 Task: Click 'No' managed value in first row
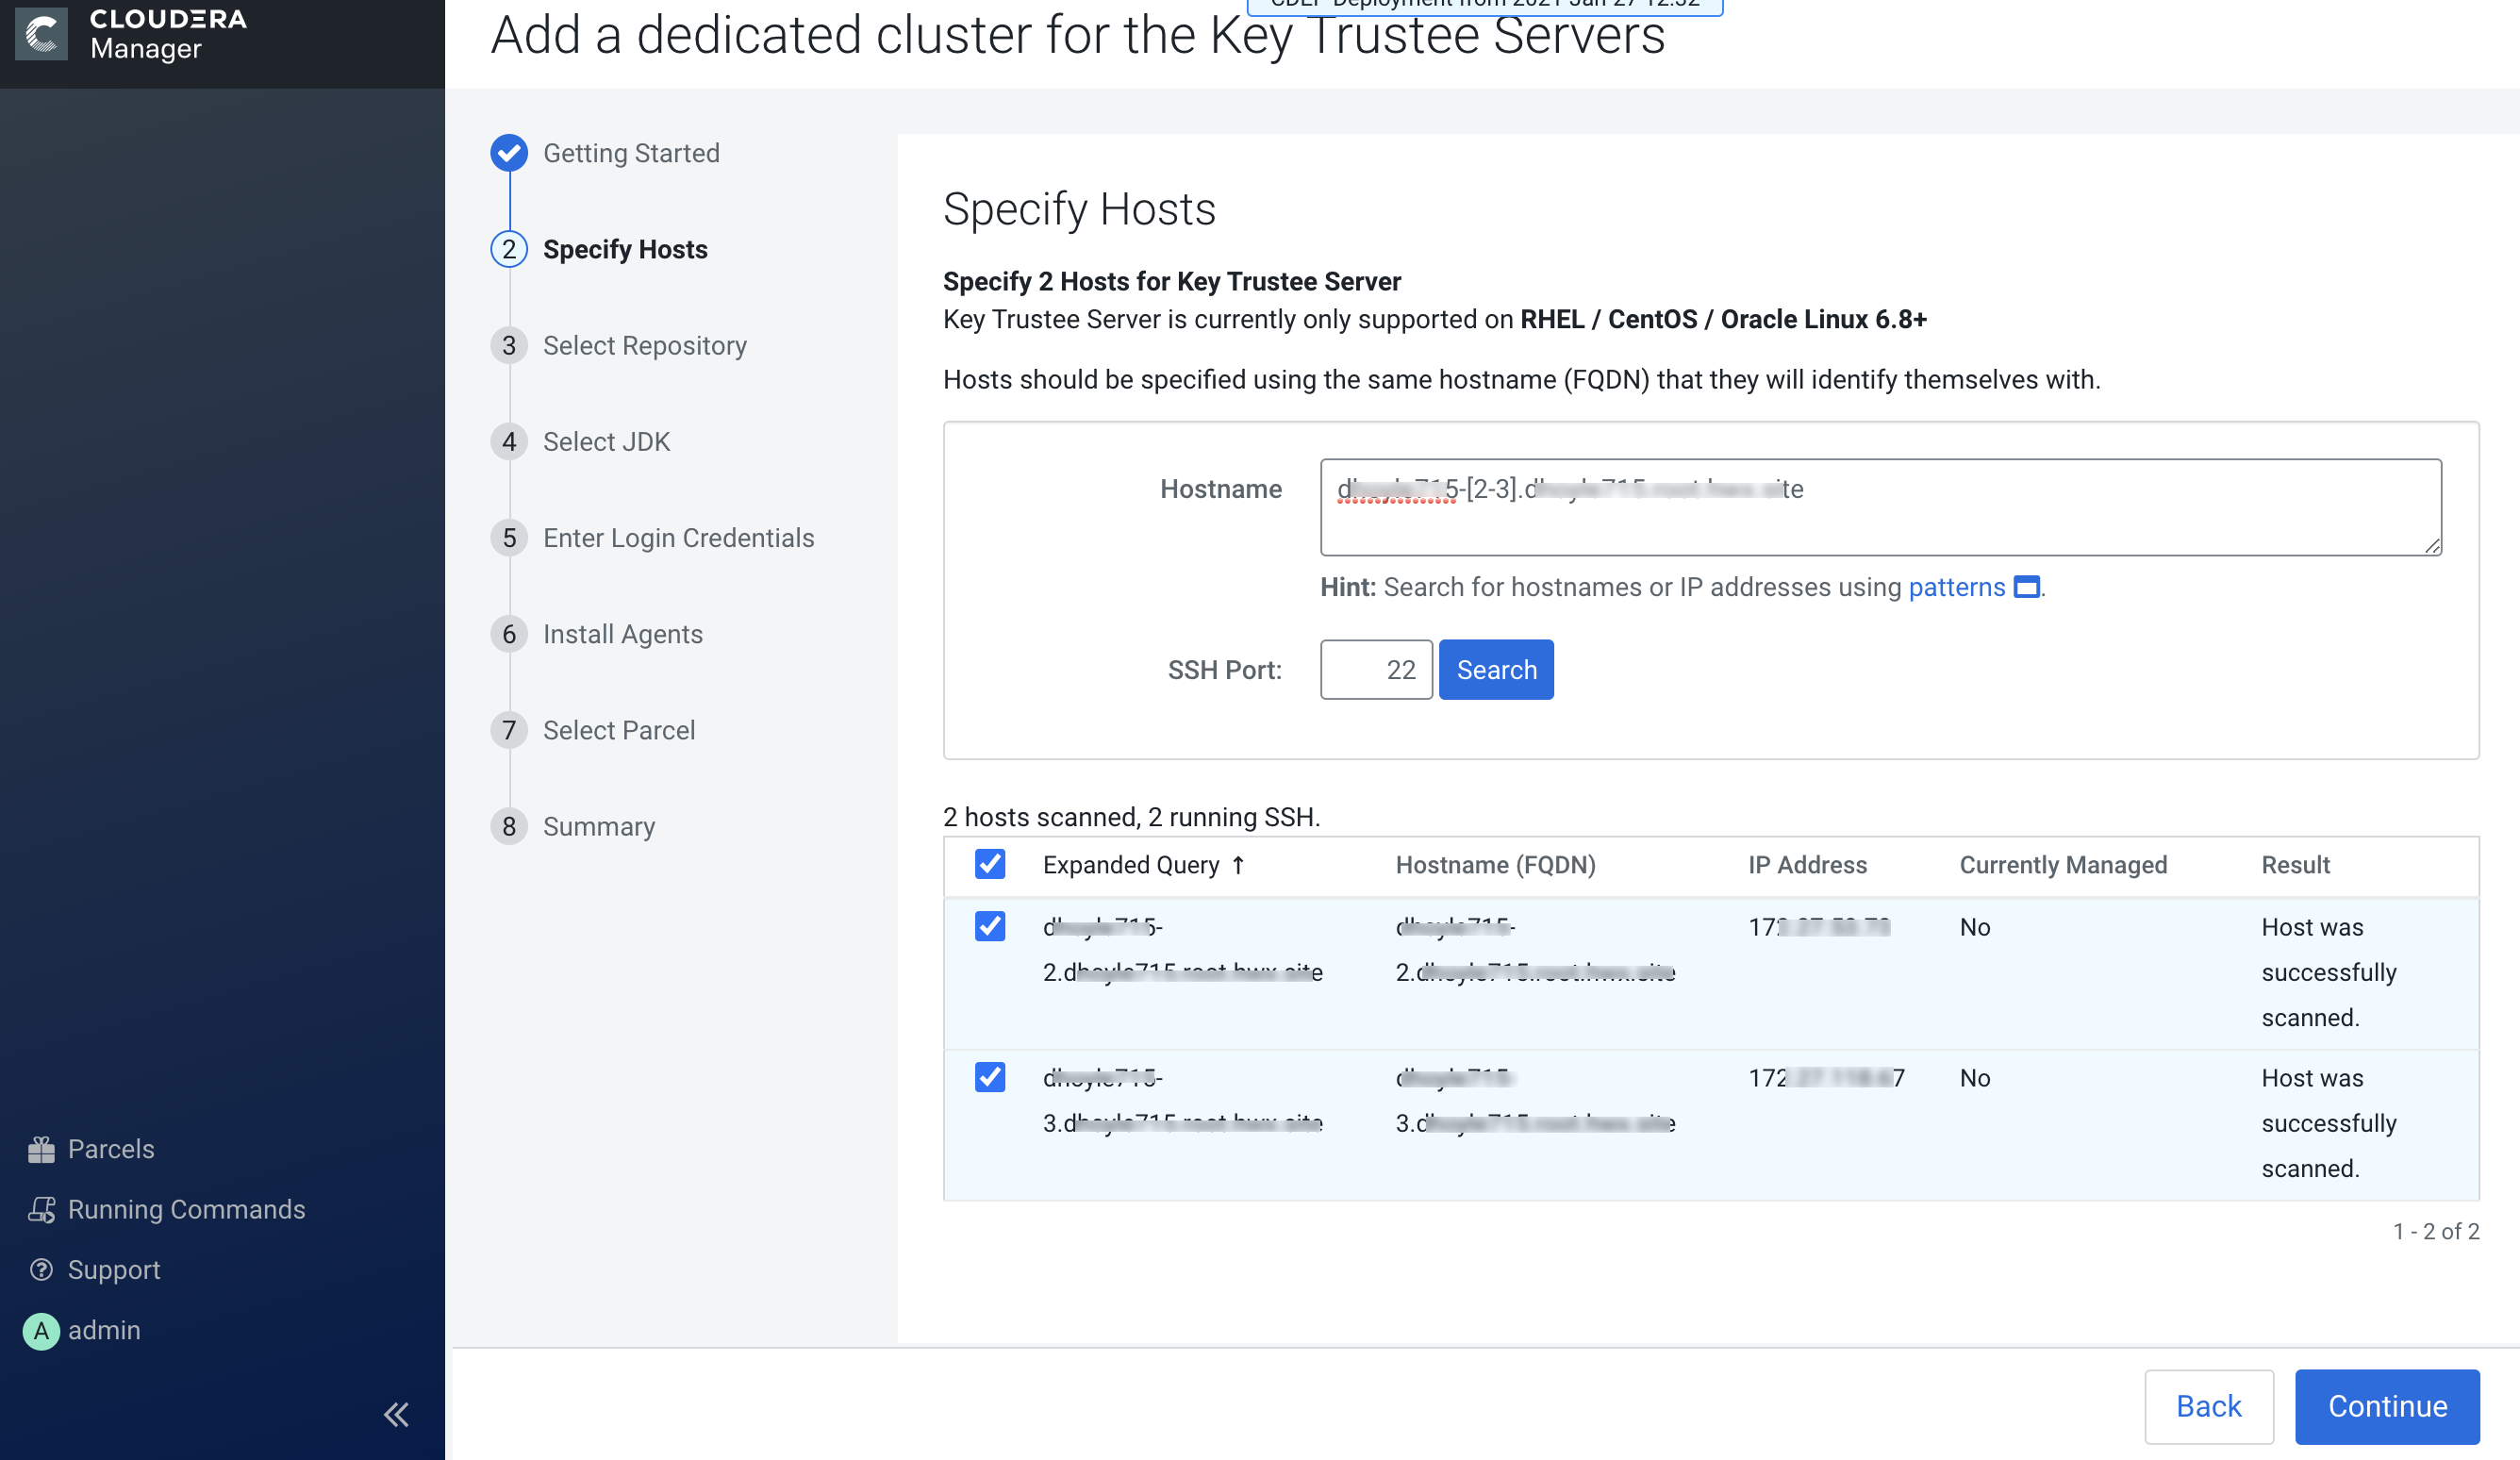pyautogui.click(x=1975, y=927)
